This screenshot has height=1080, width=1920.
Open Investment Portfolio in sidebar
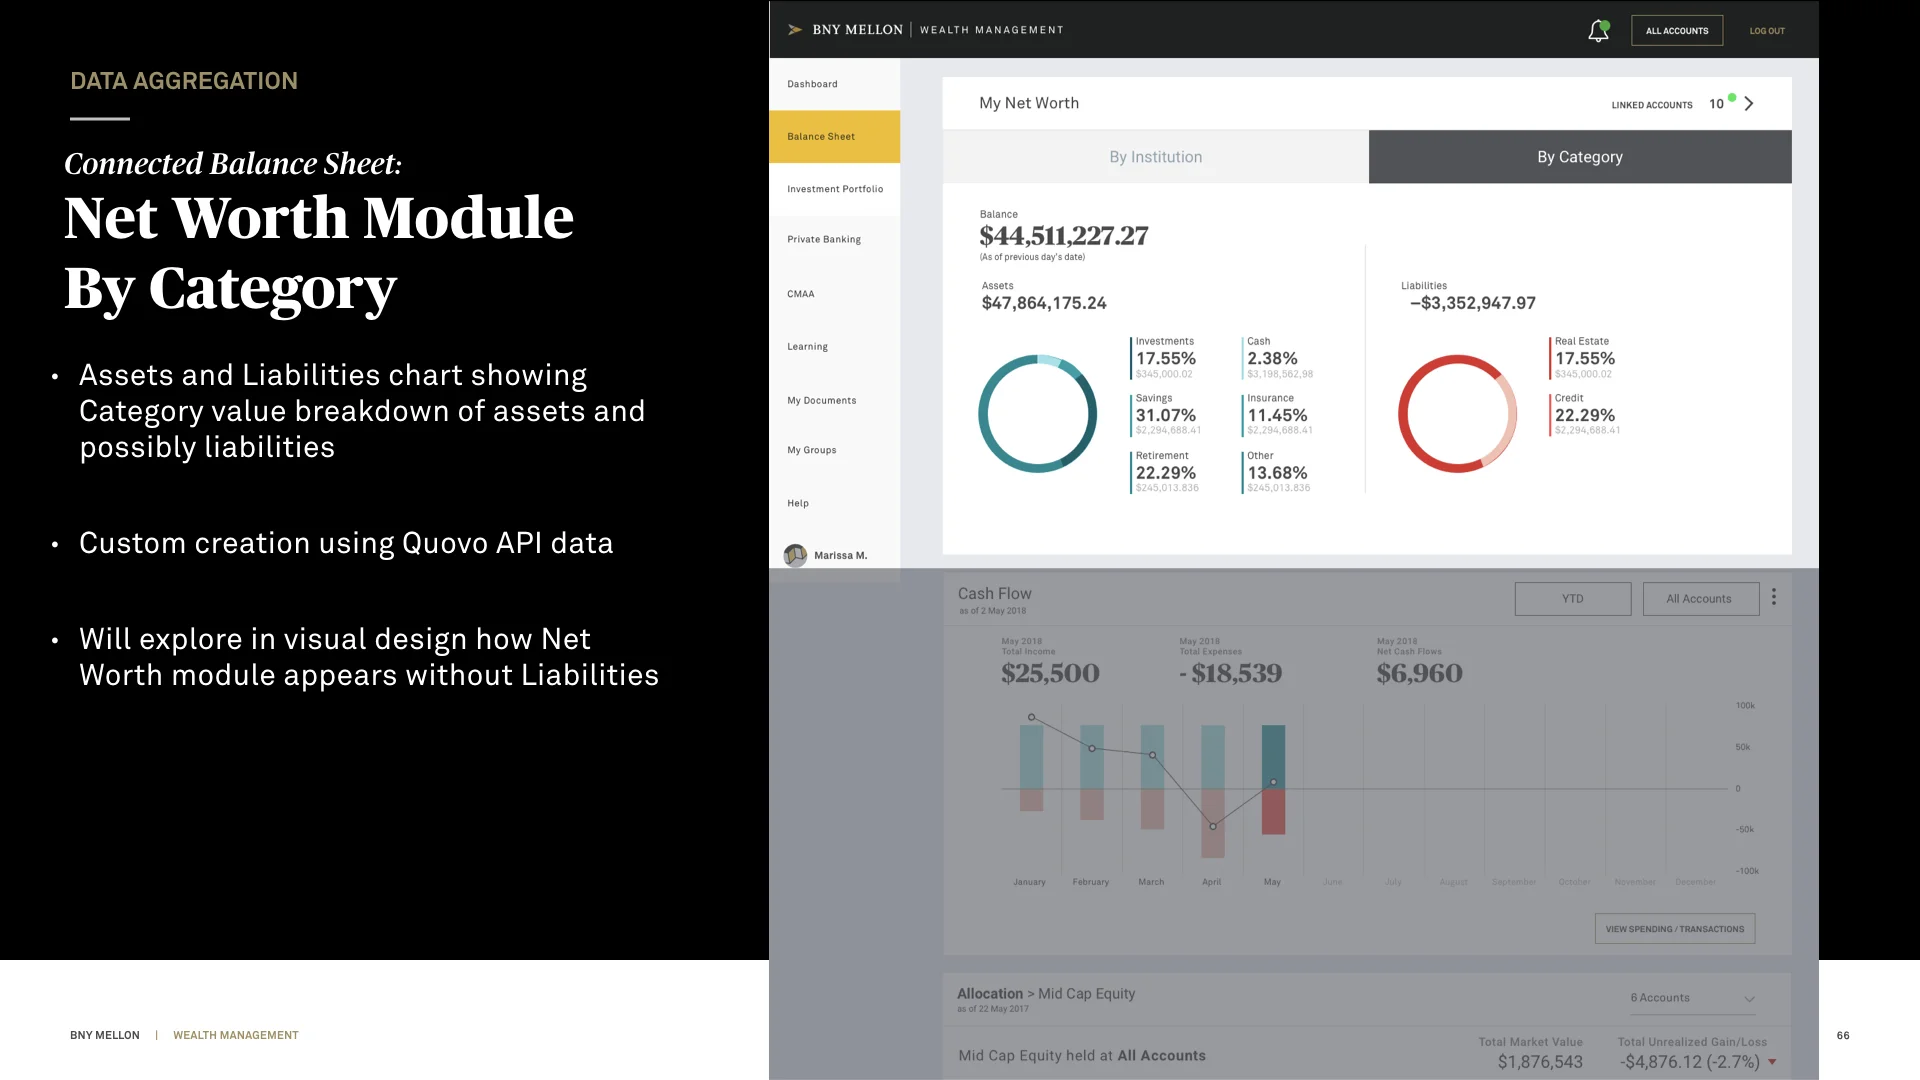[834, 189]
